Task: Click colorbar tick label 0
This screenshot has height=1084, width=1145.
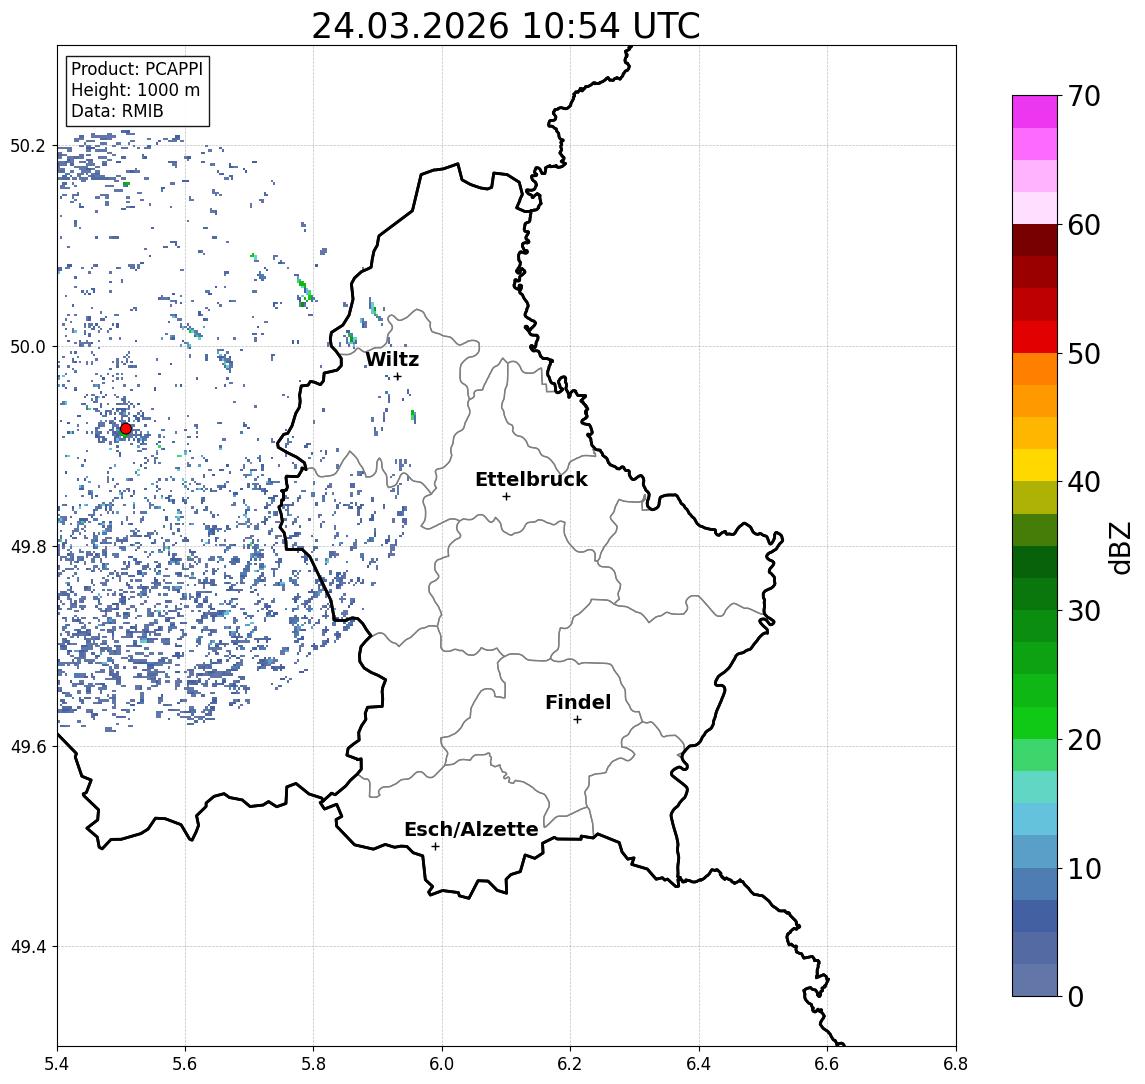Action: pyautogui.click(x=1076, y=996)
